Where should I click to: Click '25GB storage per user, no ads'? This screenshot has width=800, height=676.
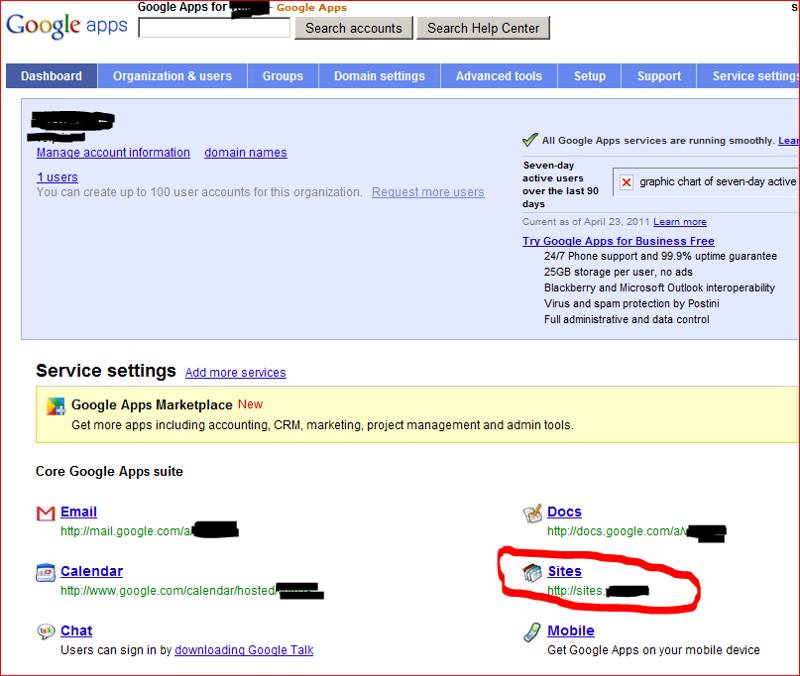[618, 272]
